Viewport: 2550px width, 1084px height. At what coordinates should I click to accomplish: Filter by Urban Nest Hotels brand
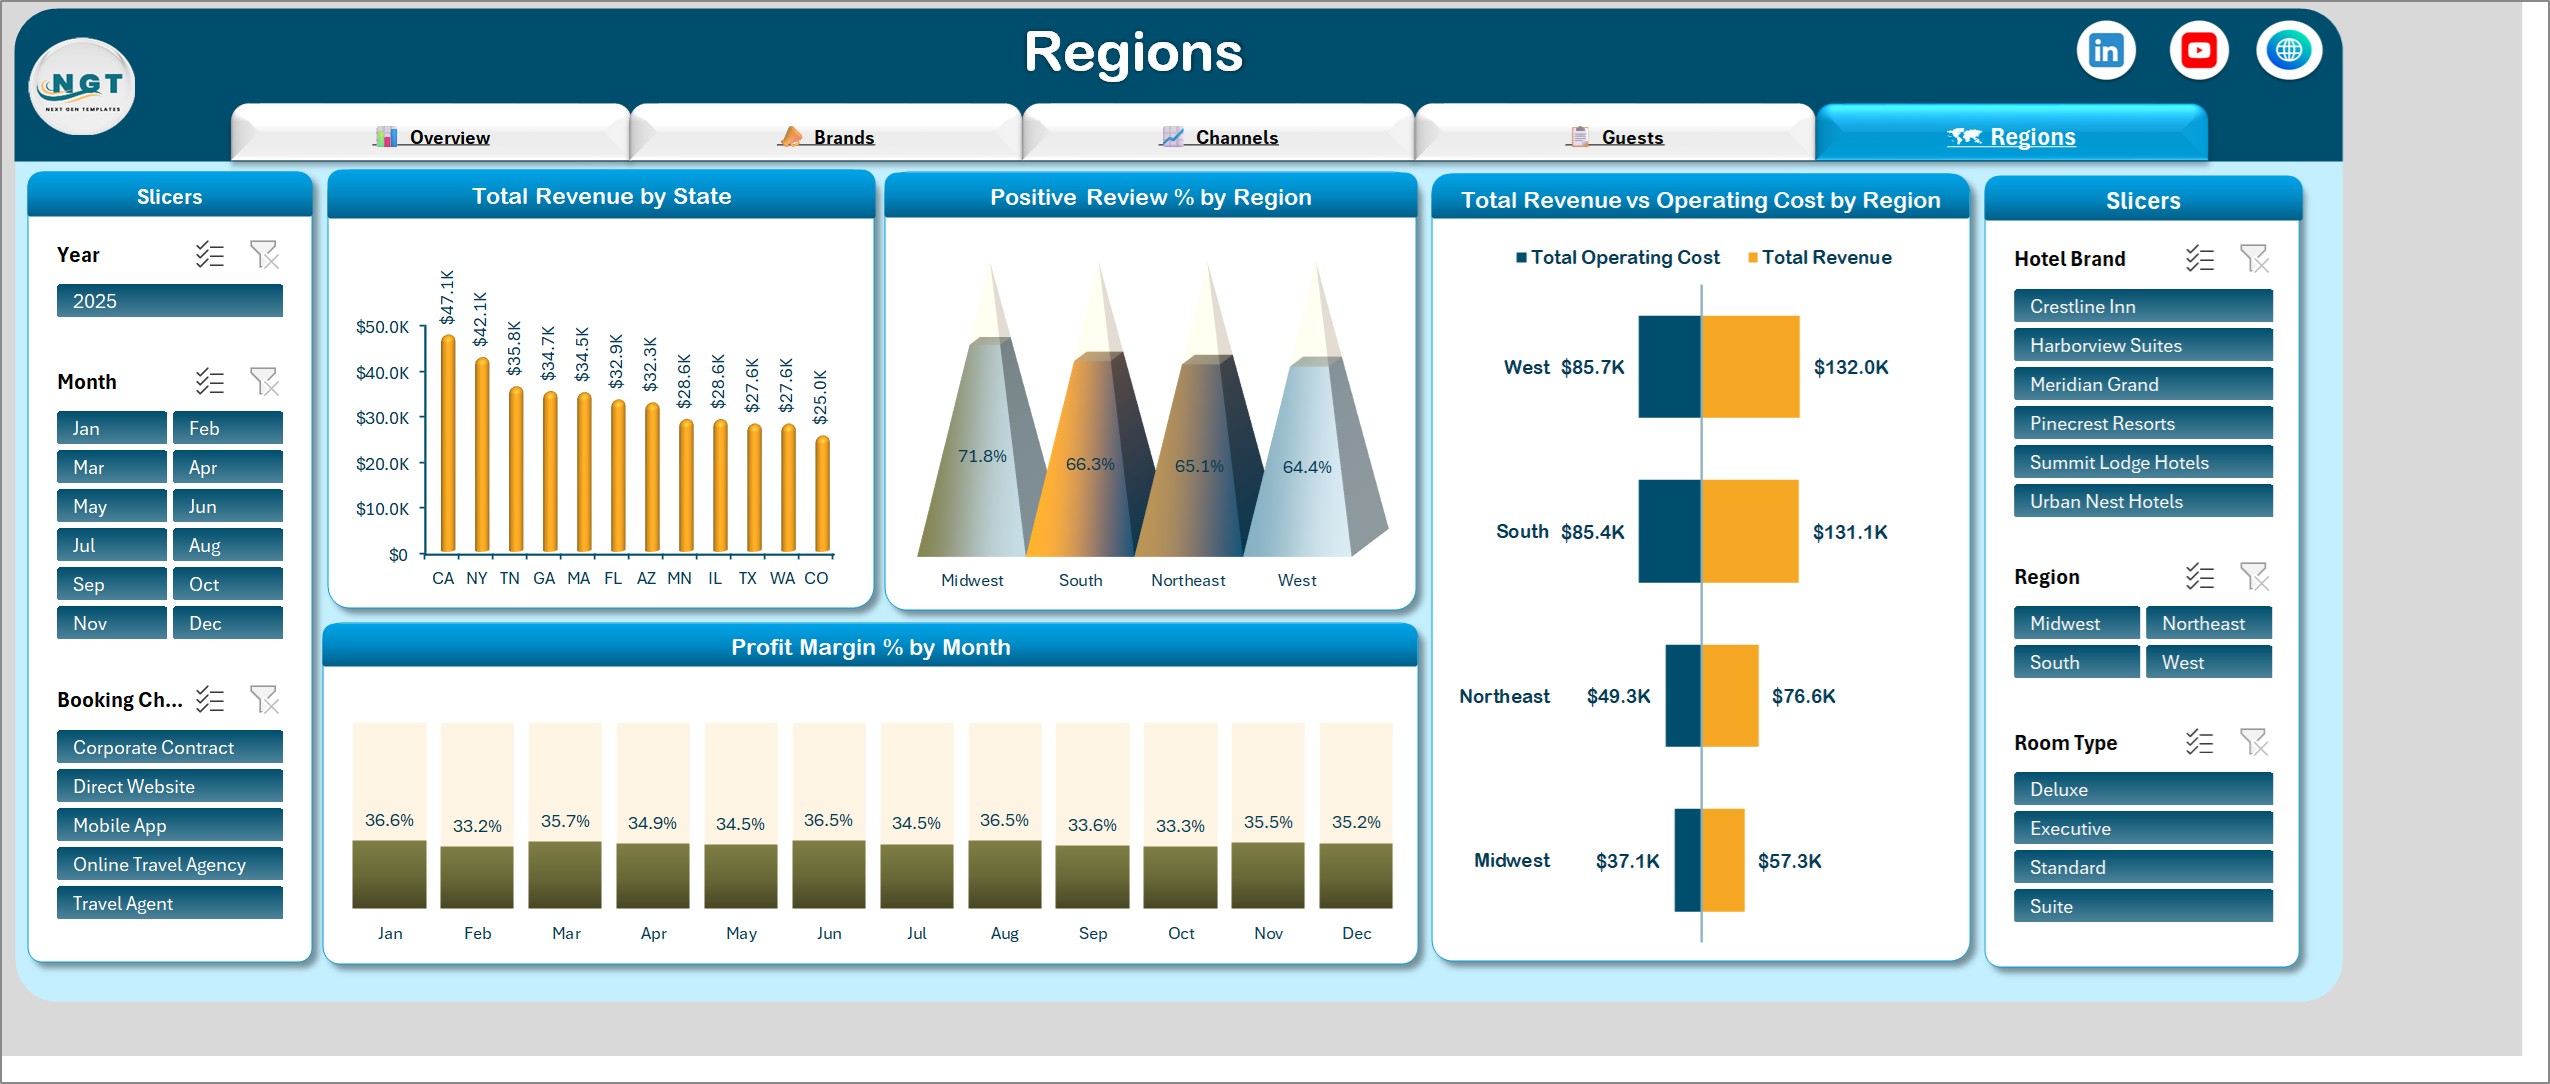click(x=2143, y=501)
